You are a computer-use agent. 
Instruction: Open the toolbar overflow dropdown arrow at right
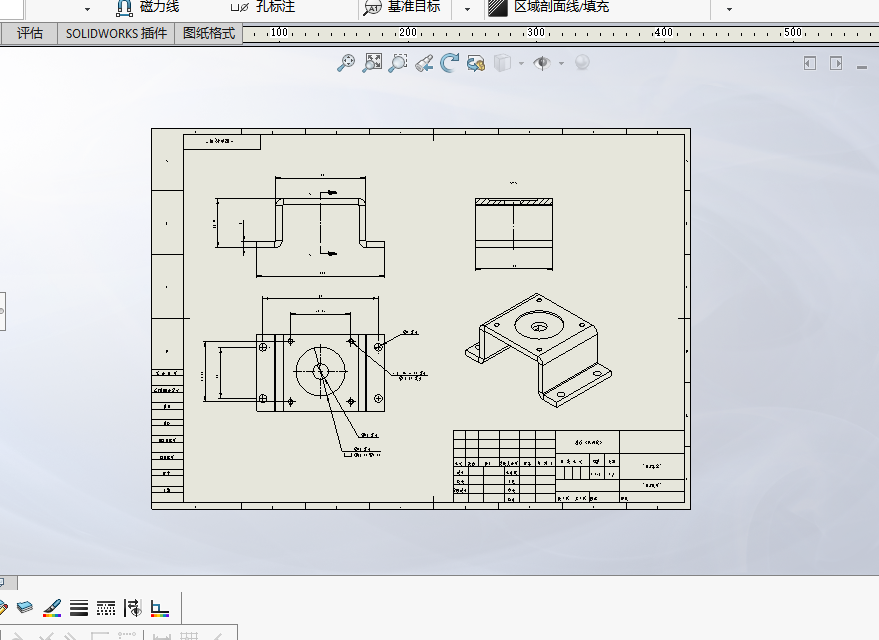tap(729, 9)
